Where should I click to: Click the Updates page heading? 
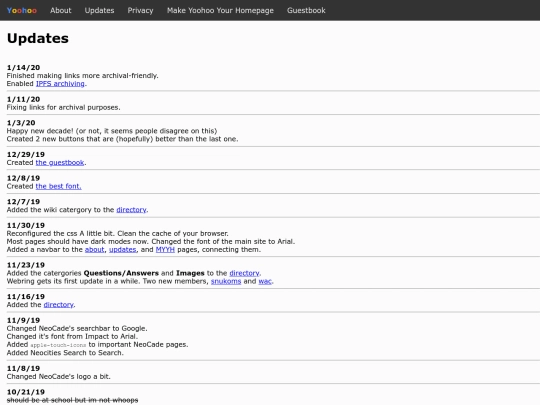[38, 38]
